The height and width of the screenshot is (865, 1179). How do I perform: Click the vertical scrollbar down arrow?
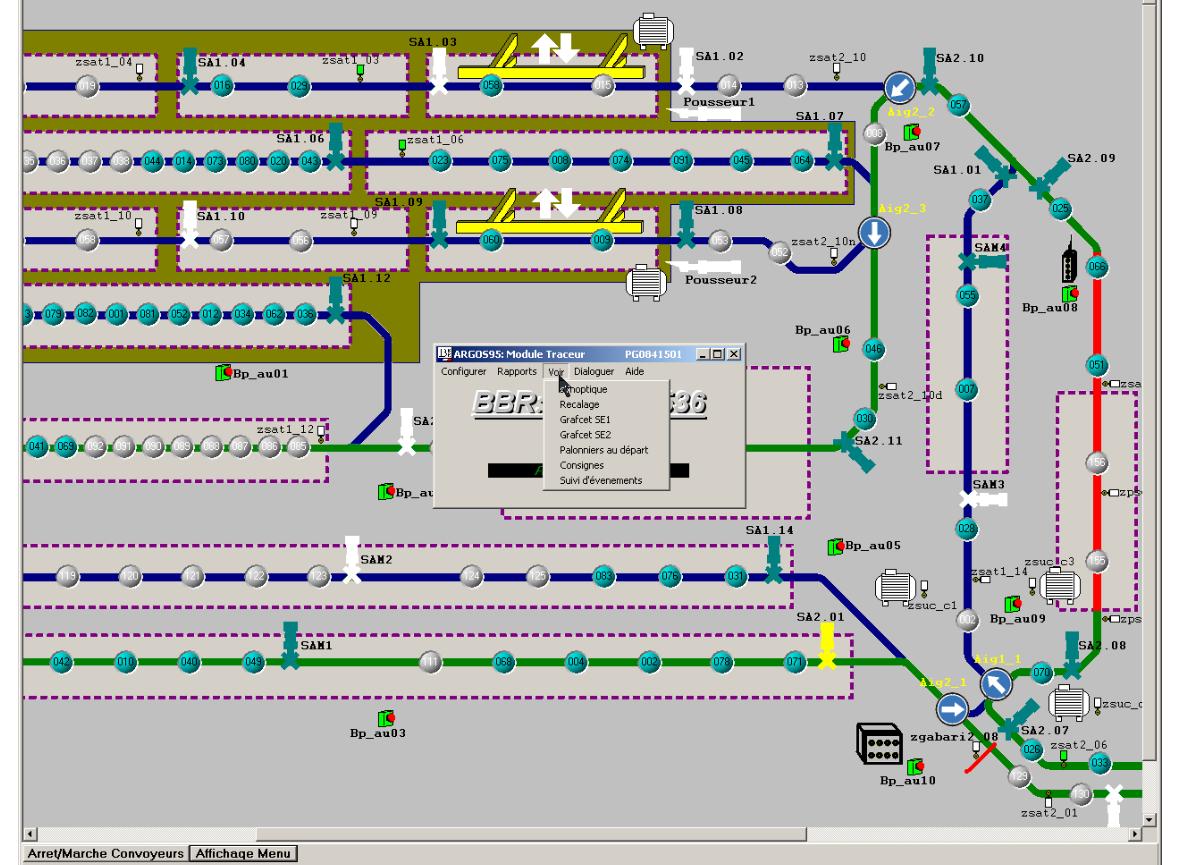point(1149,820)
